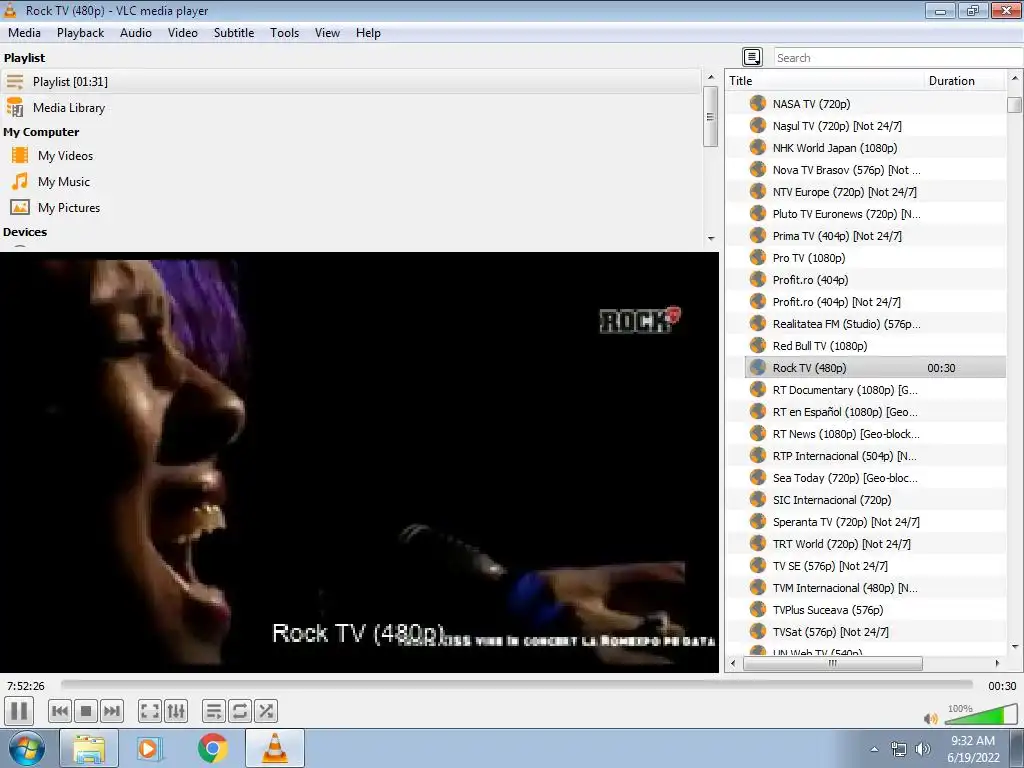
Task: Sort playlist by Title column header
Action: [x=824, y=81]
